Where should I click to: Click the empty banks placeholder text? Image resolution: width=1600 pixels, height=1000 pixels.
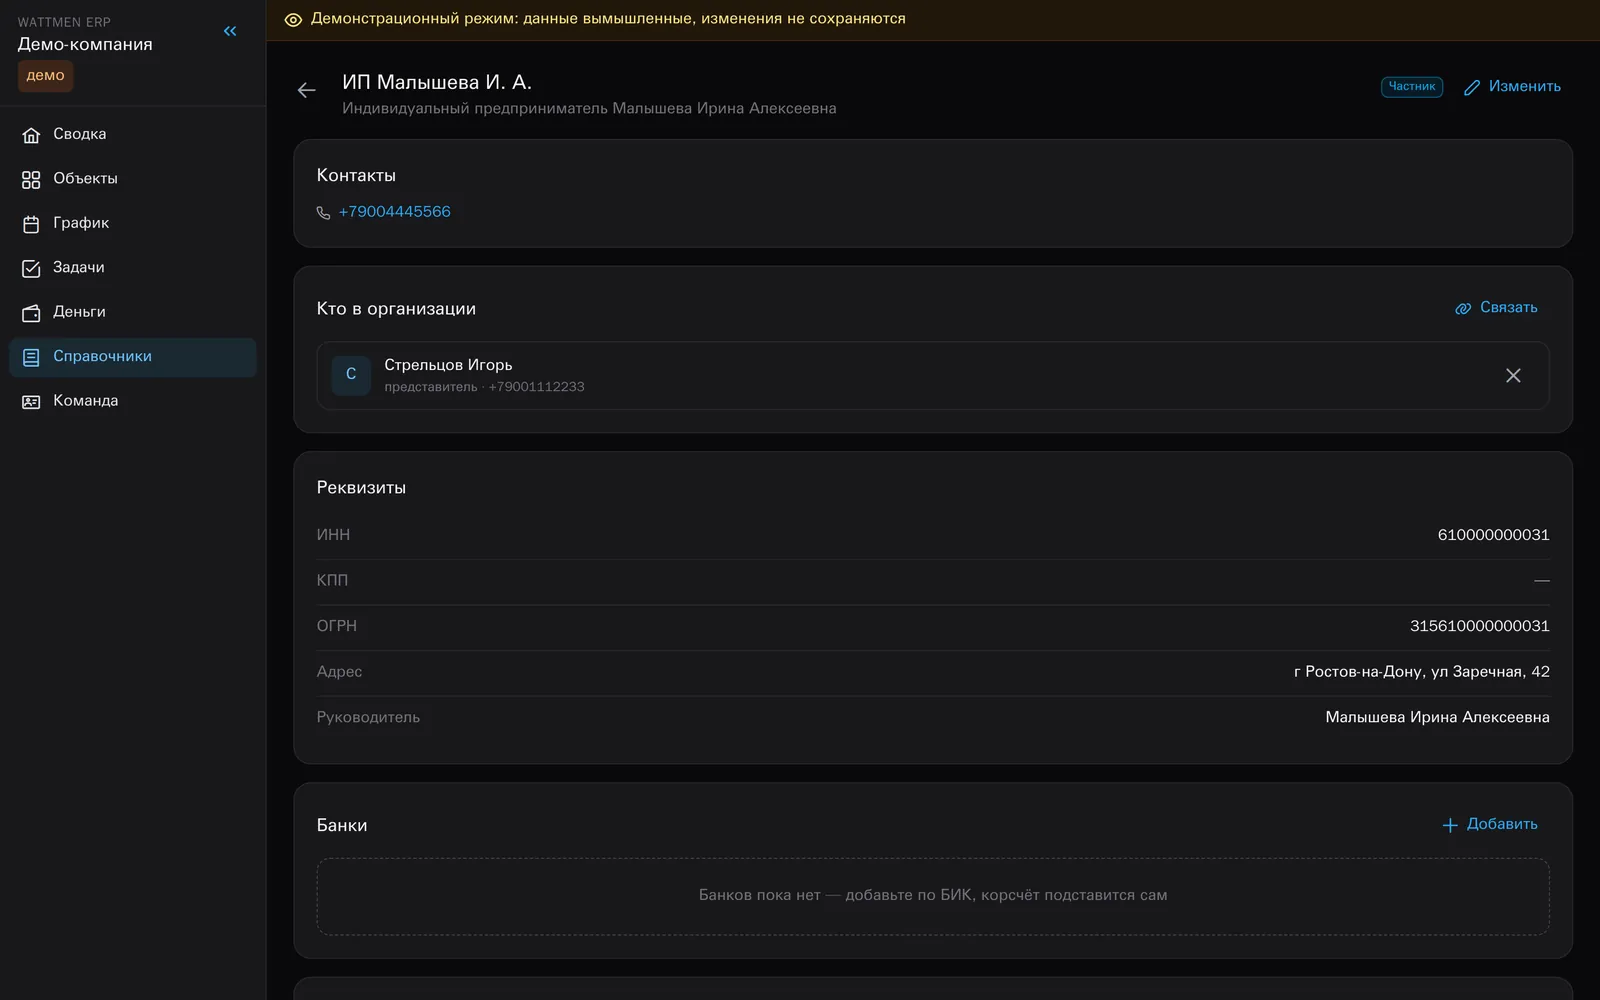point(933,895)
